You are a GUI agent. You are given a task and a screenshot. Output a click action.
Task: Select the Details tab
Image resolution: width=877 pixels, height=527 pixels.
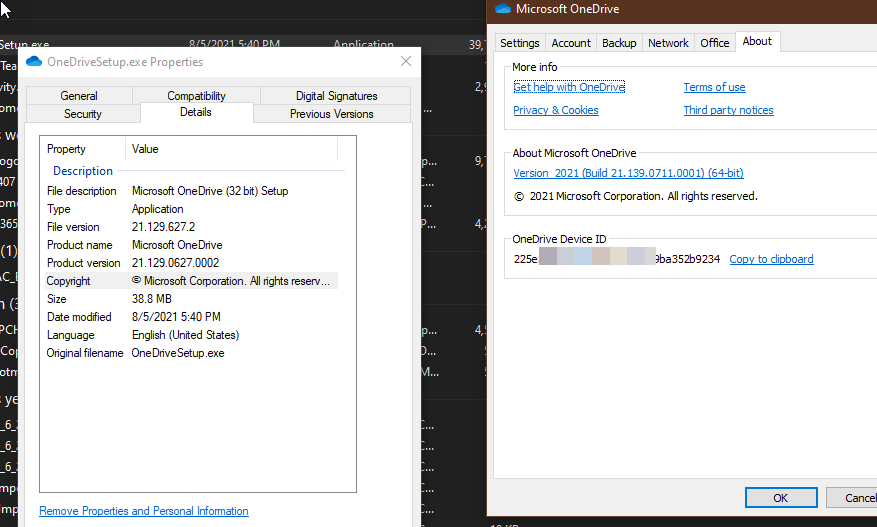click(x=196, y=112)
